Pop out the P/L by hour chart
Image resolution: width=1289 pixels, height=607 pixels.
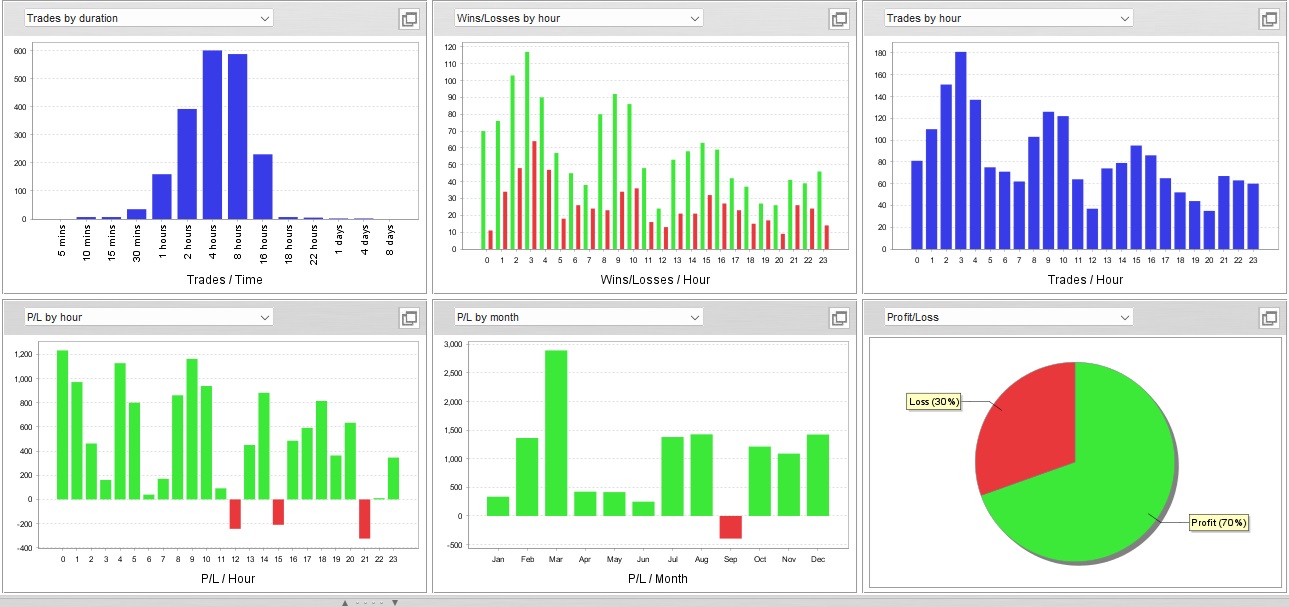tap(409, 318)
